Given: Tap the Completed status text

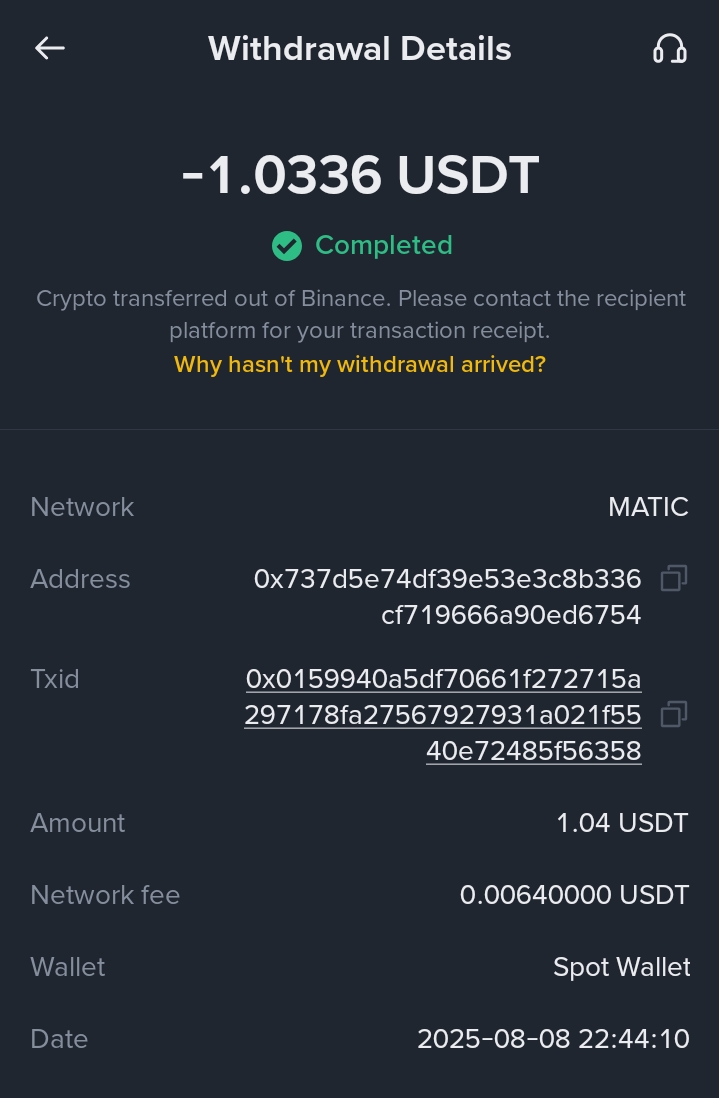Looking at the screenshot, I should (x=383, y=245).
